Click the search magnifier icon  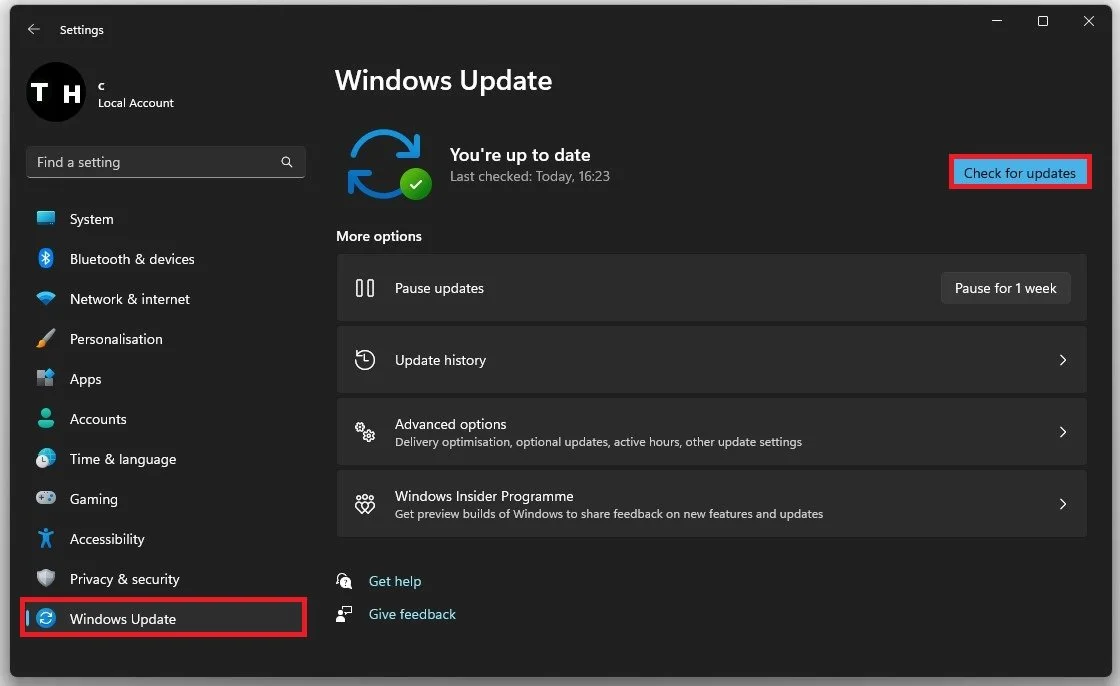point(286,162)
